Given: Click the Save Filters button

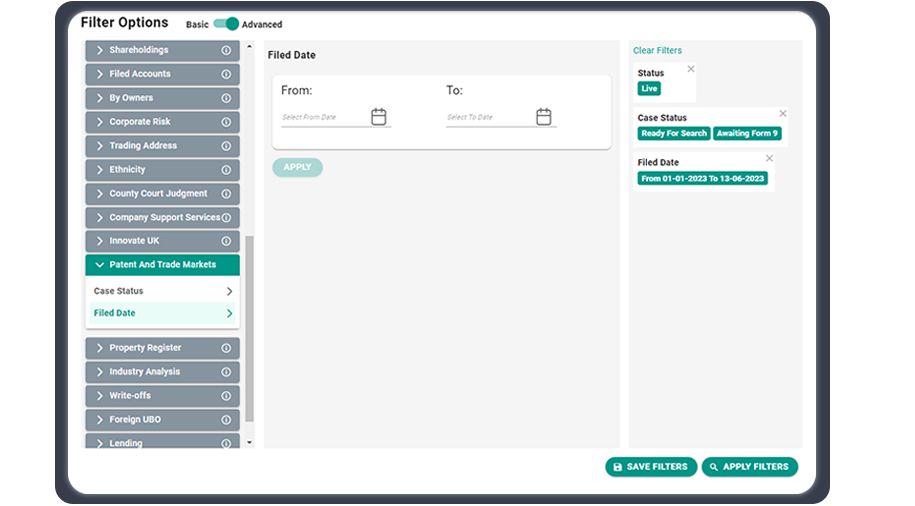Looking at the screenshot, I should 651,467.
